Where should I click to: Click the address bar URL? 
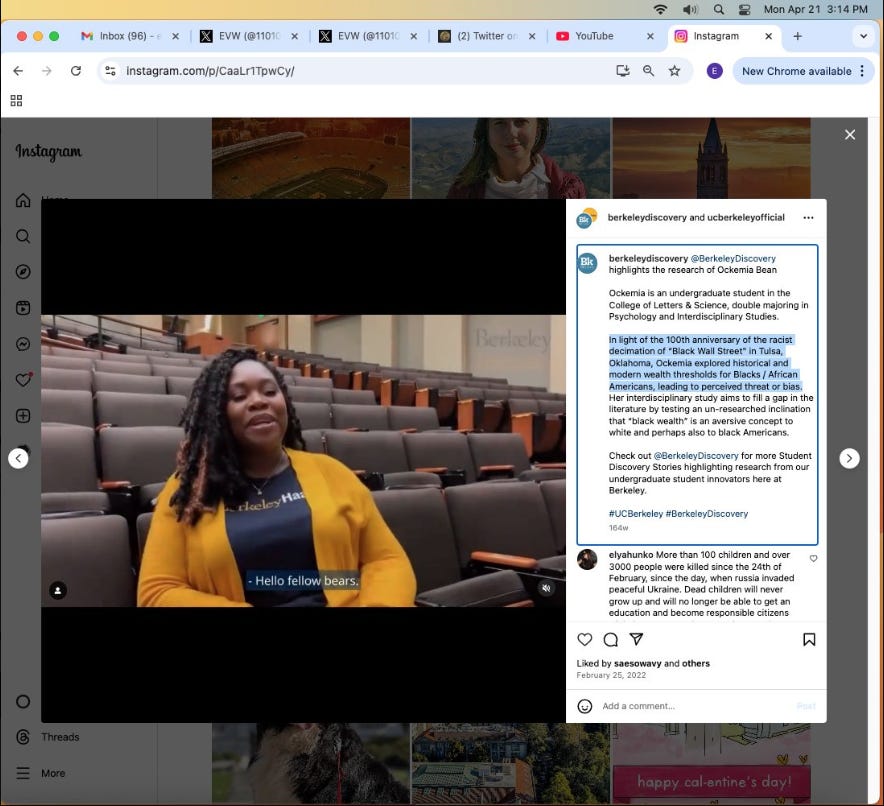pos(210,71)
